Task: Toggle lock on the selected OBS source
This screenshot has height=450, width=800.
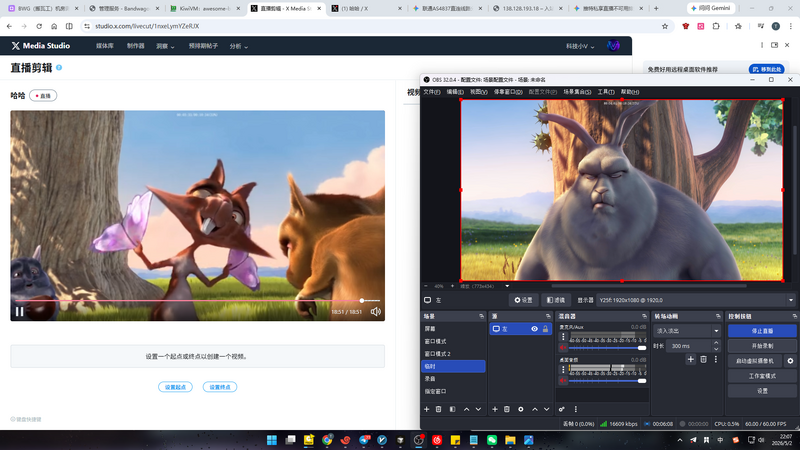Action: [x=545, y=329]
